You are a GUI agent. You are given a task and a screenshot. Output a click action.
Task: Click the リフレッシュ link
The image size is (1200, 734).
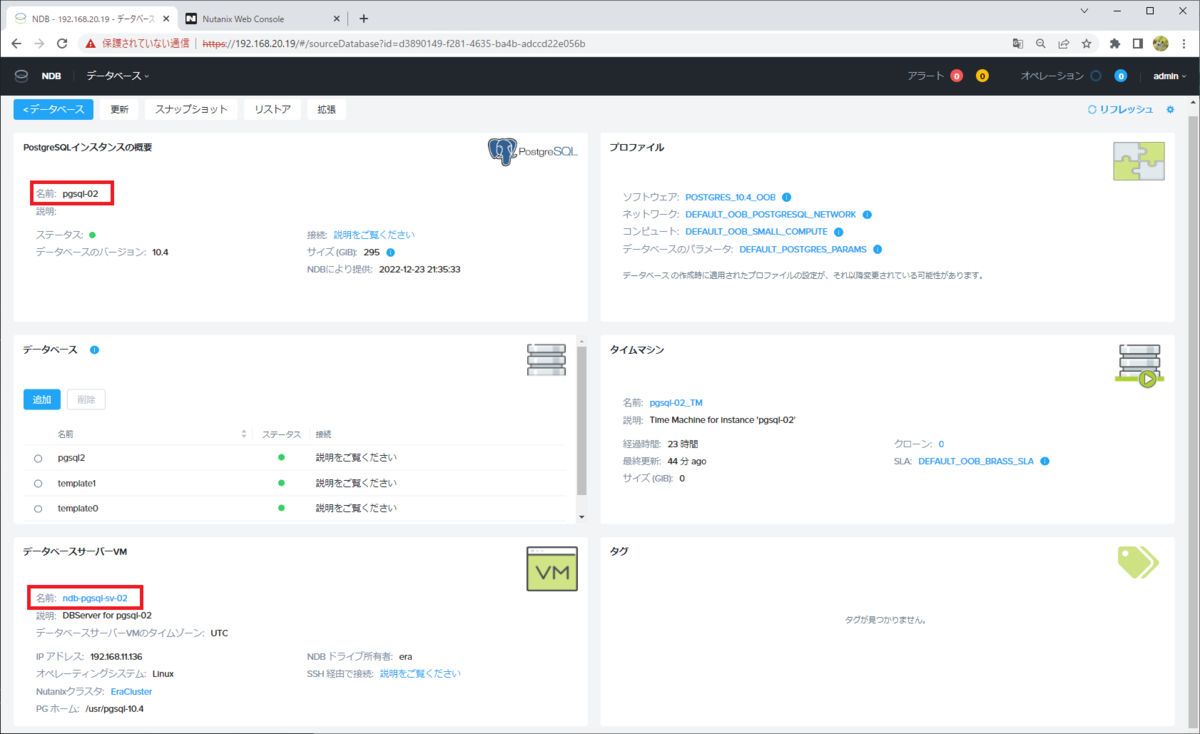[1120, 110]
